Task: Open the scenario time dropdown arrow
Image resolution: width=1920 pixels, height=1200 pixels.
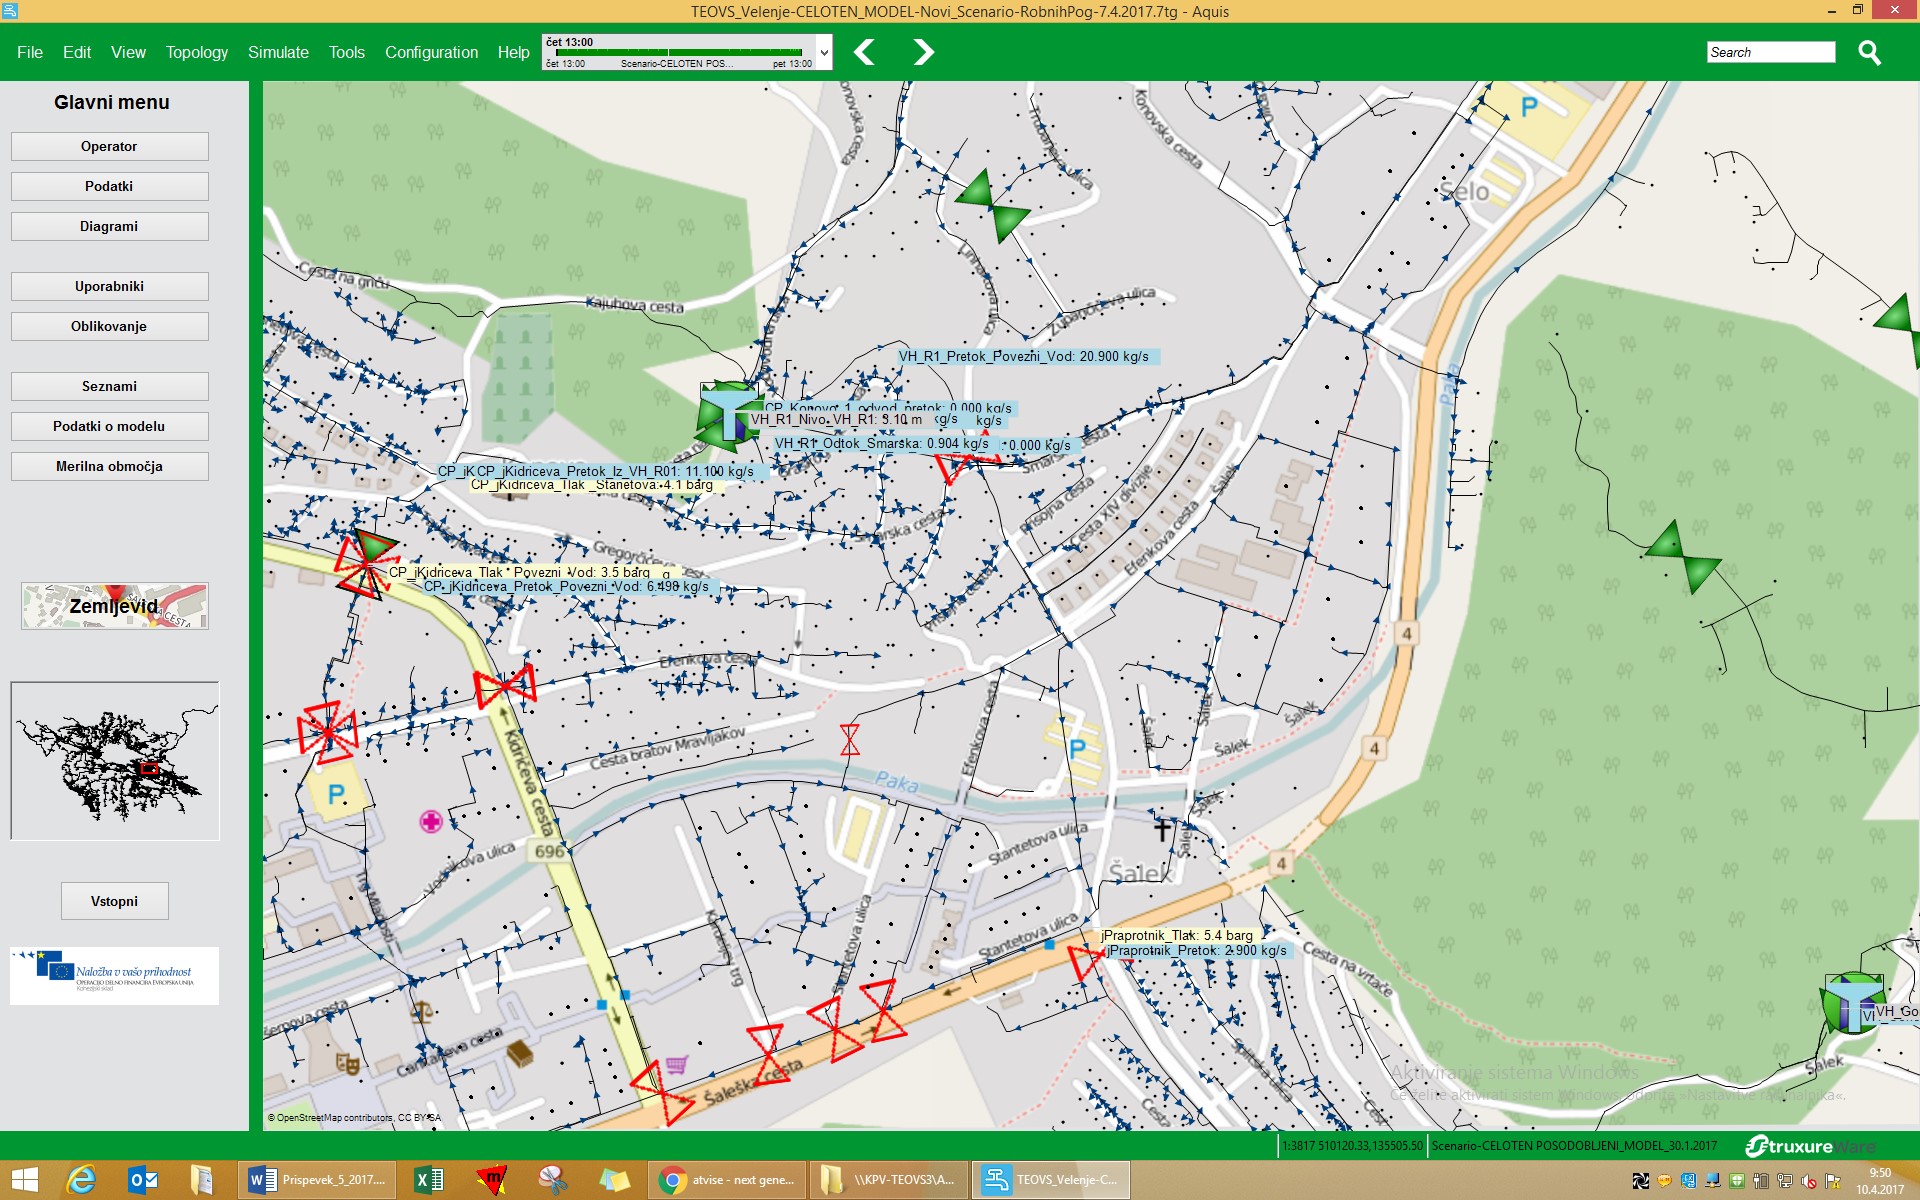Action: 824,52
